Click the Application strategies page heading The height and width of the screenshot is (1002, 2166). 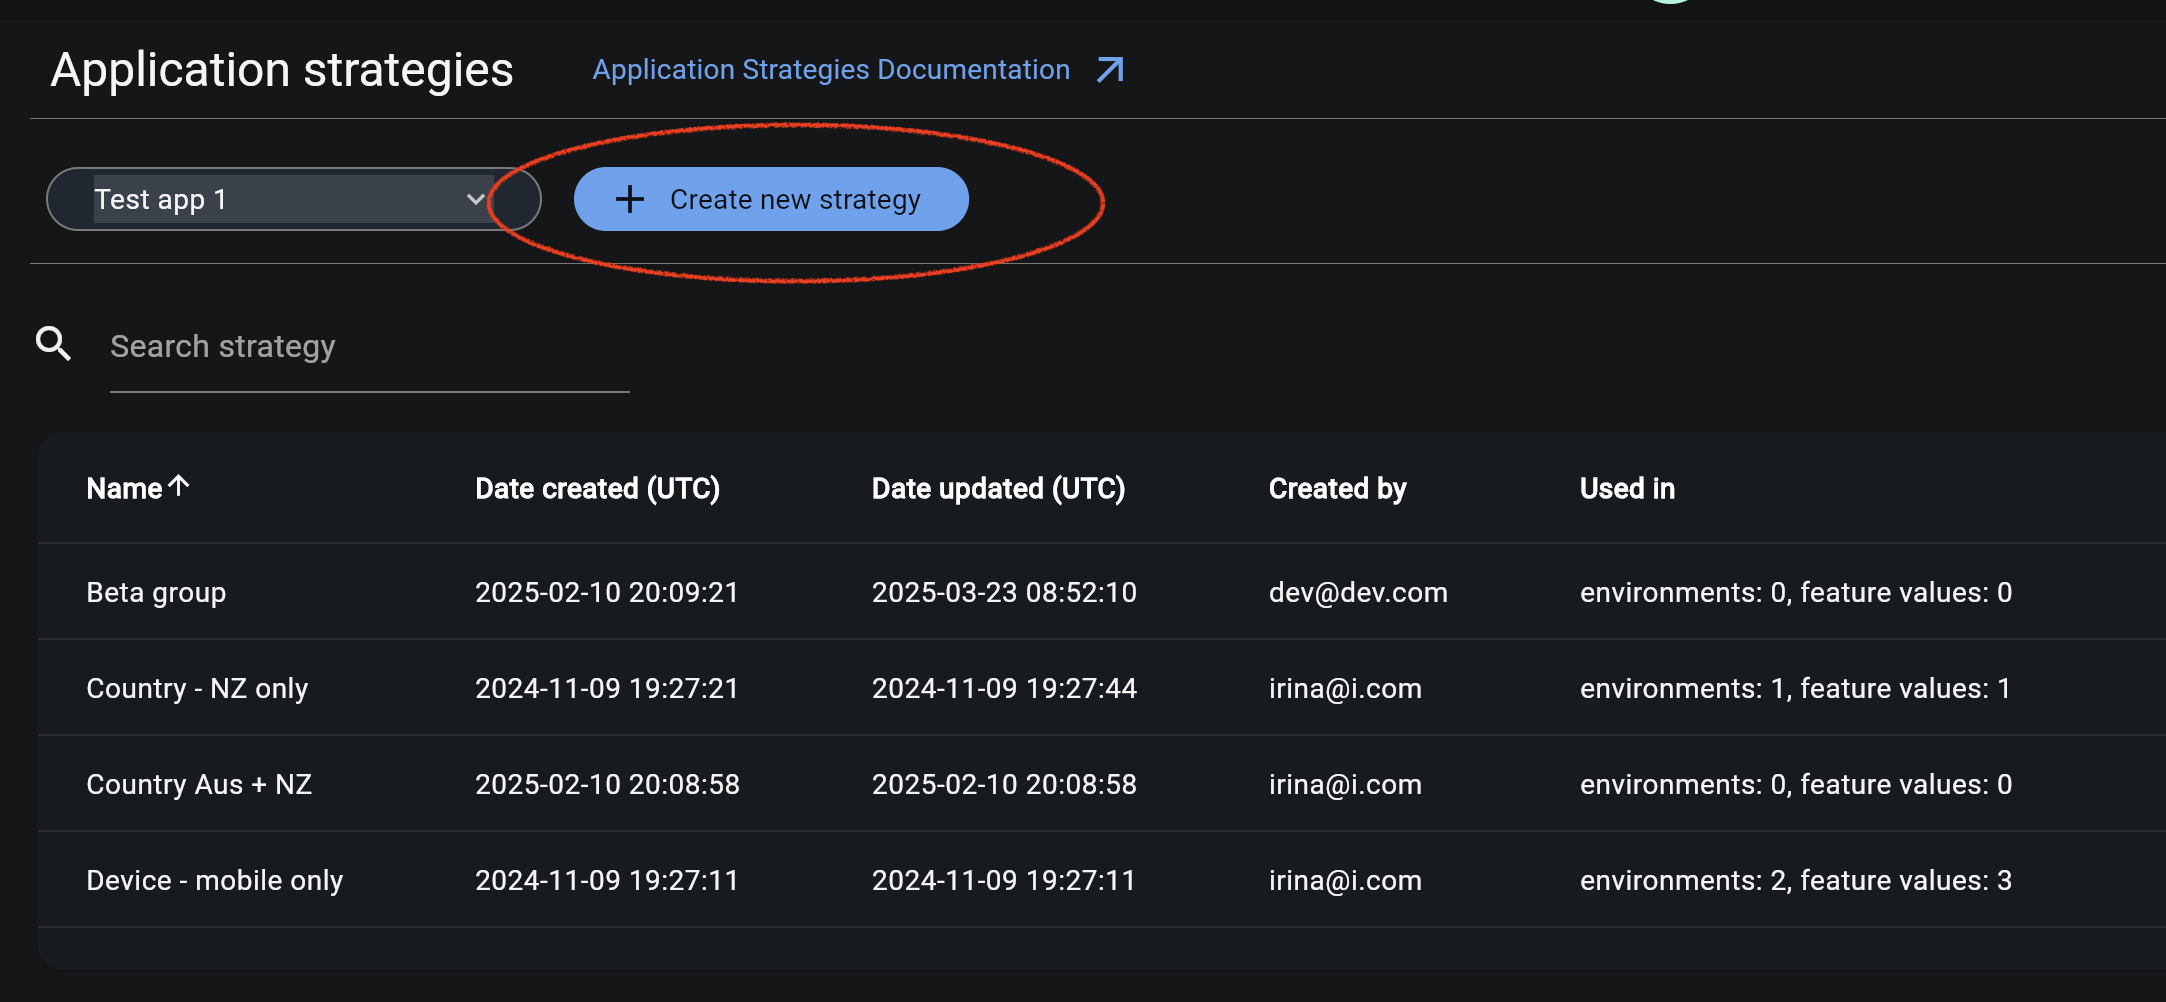[283, 69]
